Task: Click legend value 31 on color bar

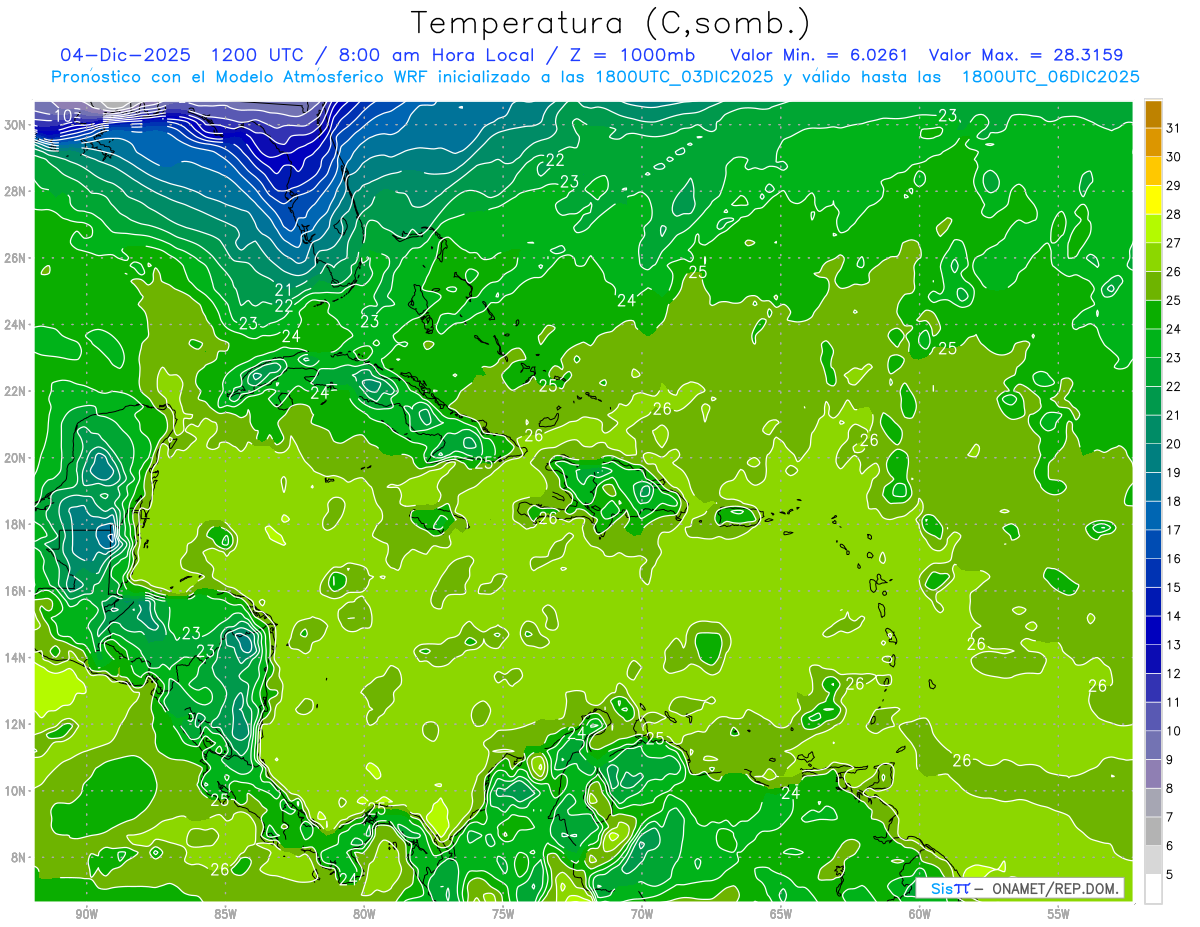Action: tap(1174, 128)
